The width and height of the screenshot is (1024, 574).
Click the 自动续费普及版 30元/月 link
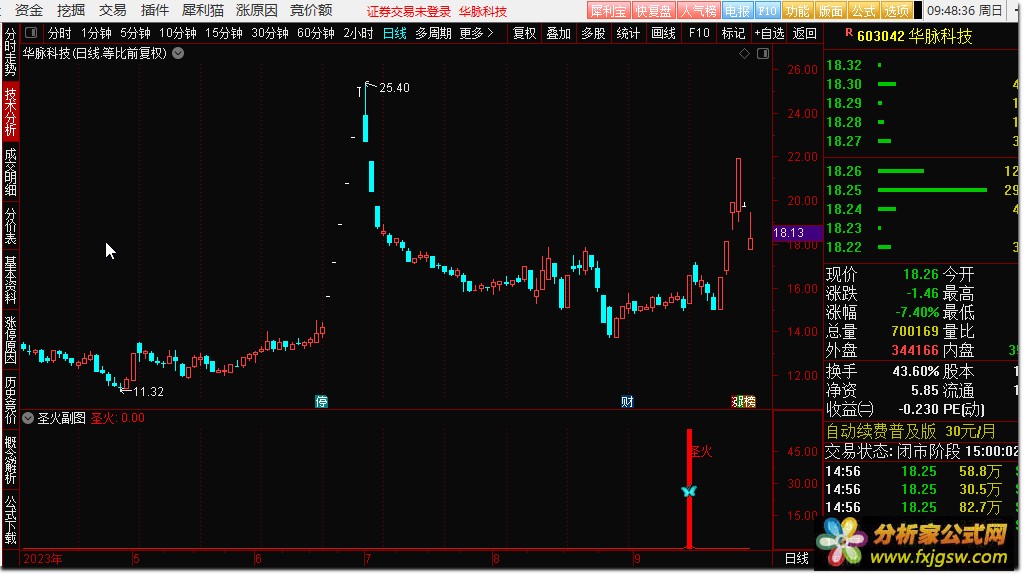point(910,431)
